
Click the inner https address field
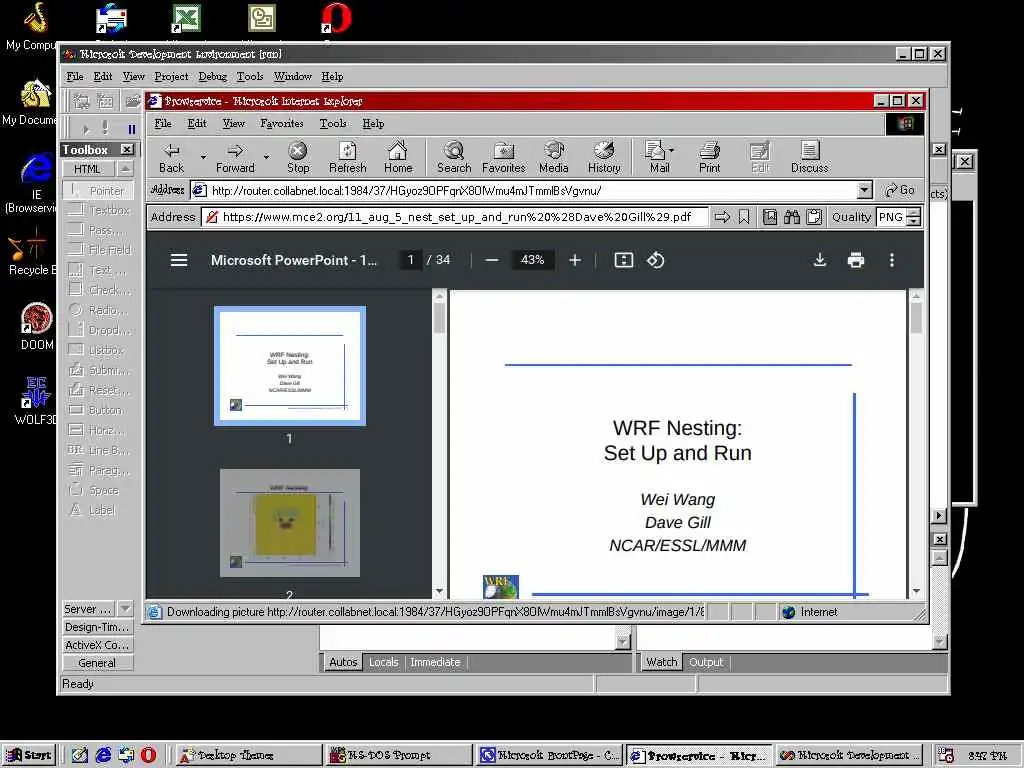click(x=455, y=217)
